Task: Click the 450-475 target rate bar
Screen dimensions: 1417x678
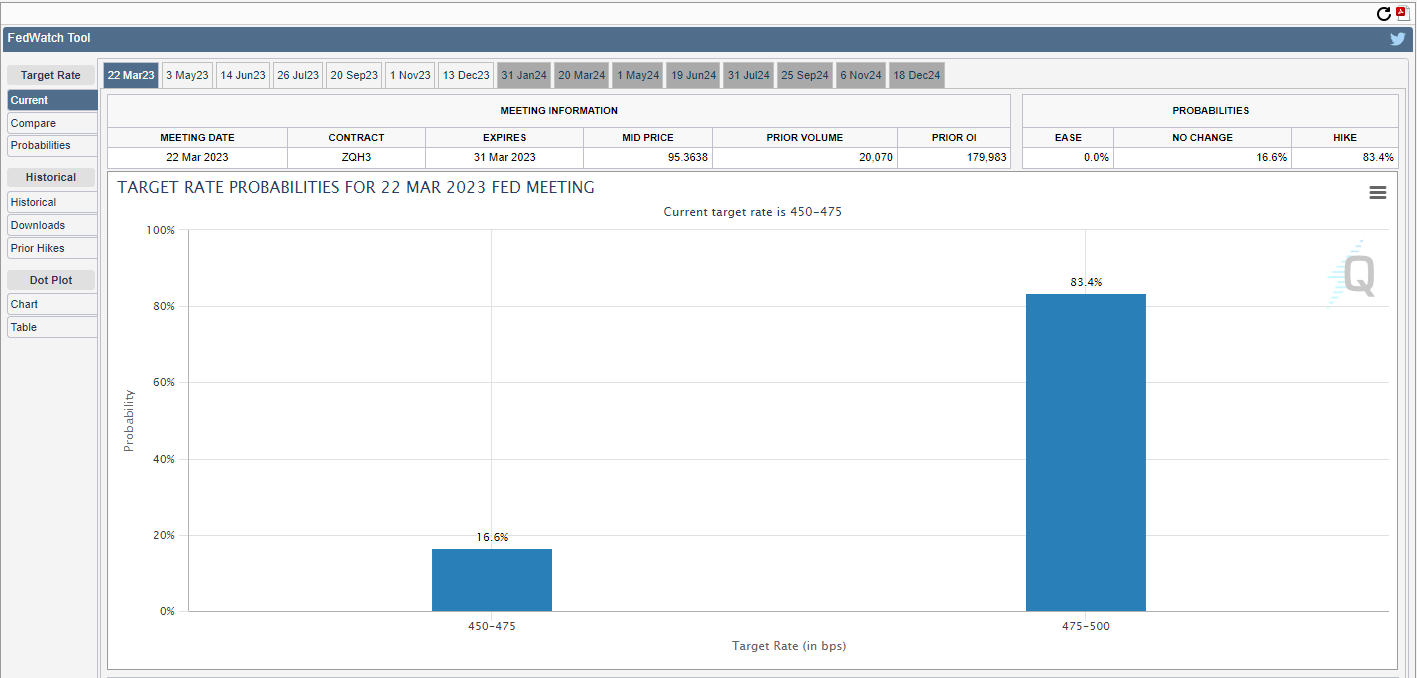Action: coord(491,580)
